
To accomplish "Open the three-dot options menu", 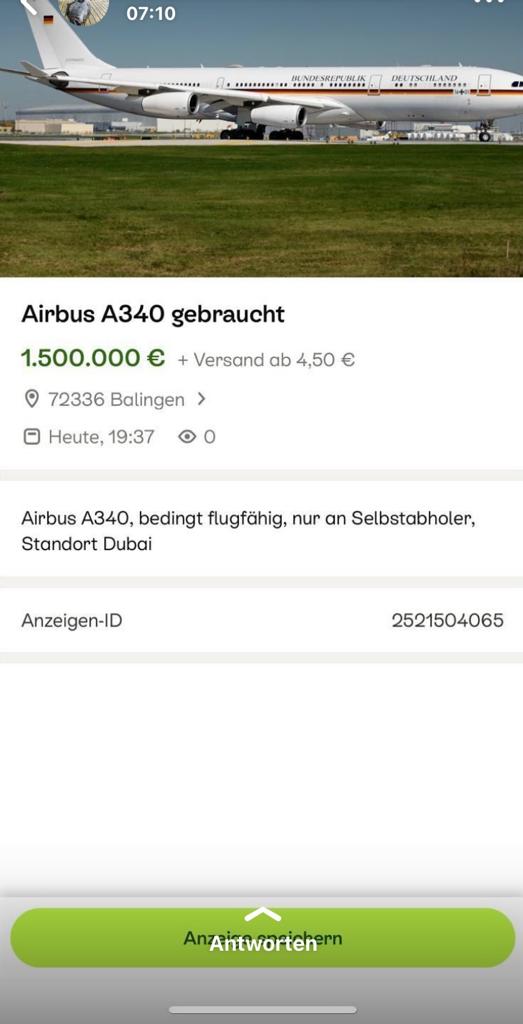I will point(489,3).
